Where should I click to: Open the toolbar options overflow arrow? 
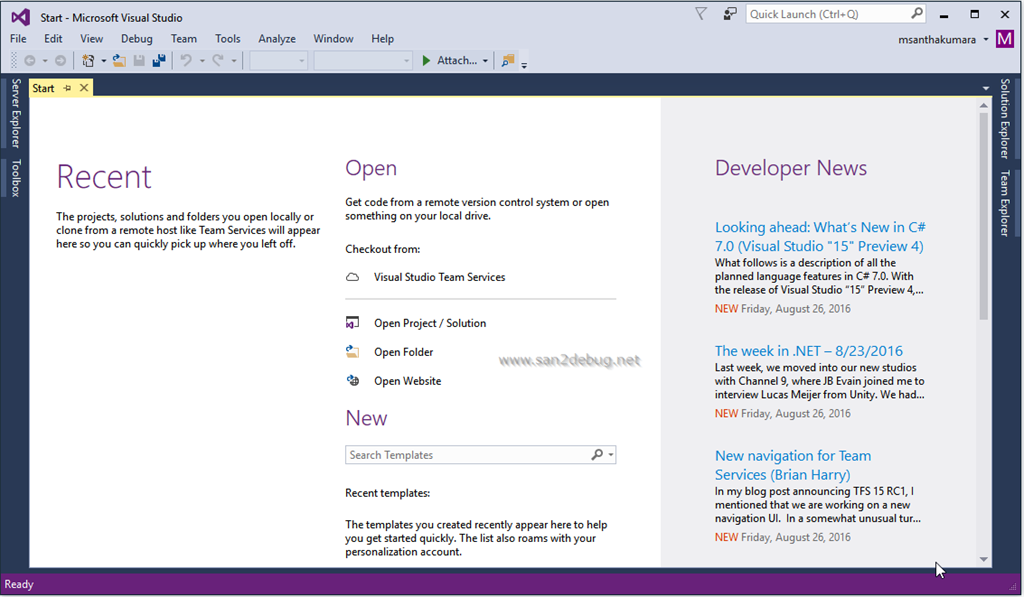[x=524, y=65]
